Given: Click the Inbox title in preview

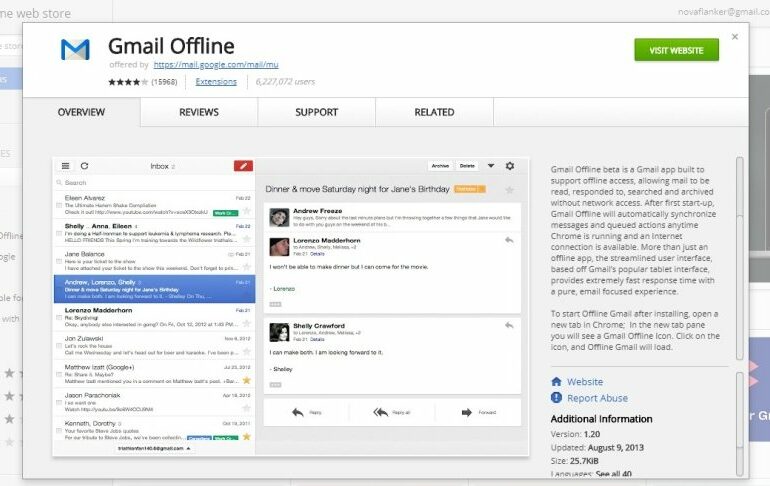Looking at the screenshot, I should coord(159,166).
